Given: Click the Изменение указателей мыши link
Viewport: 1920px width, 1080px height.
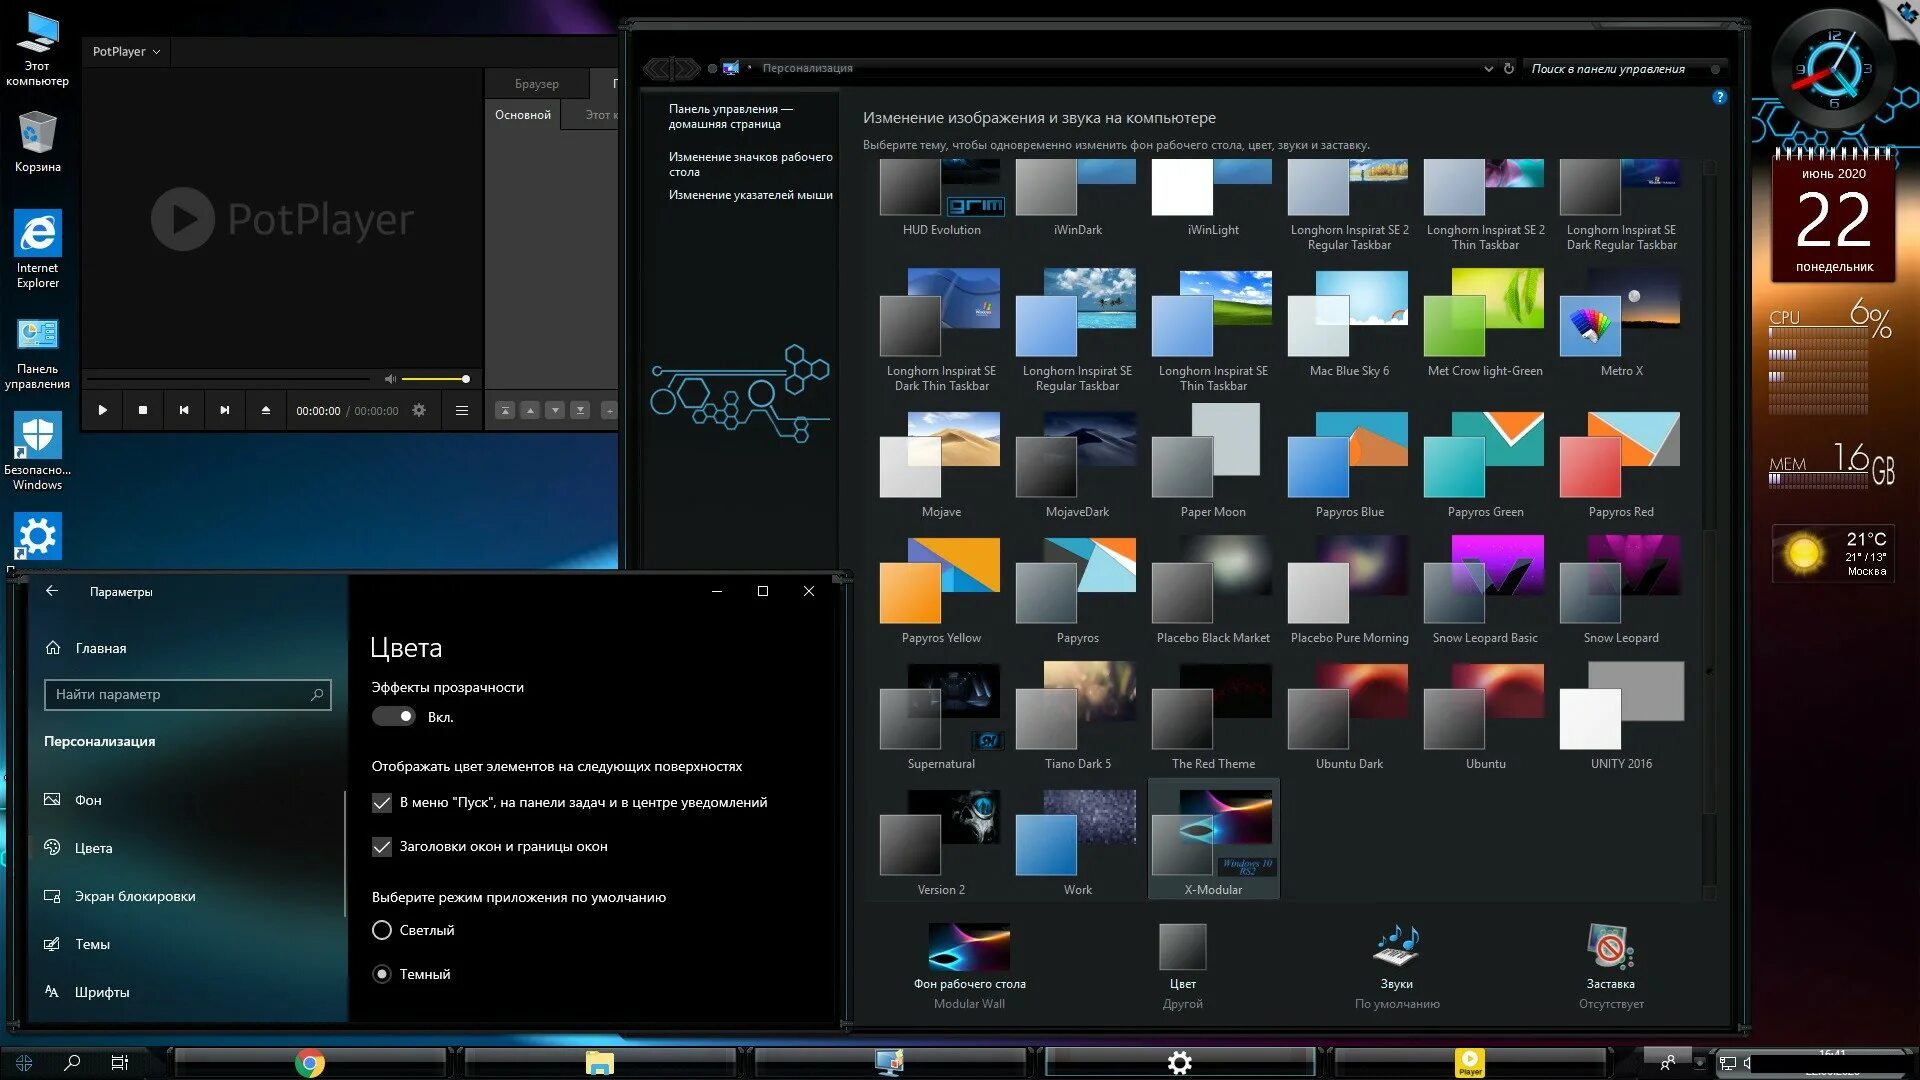Looking at the screenshot, I should [750, 195].
